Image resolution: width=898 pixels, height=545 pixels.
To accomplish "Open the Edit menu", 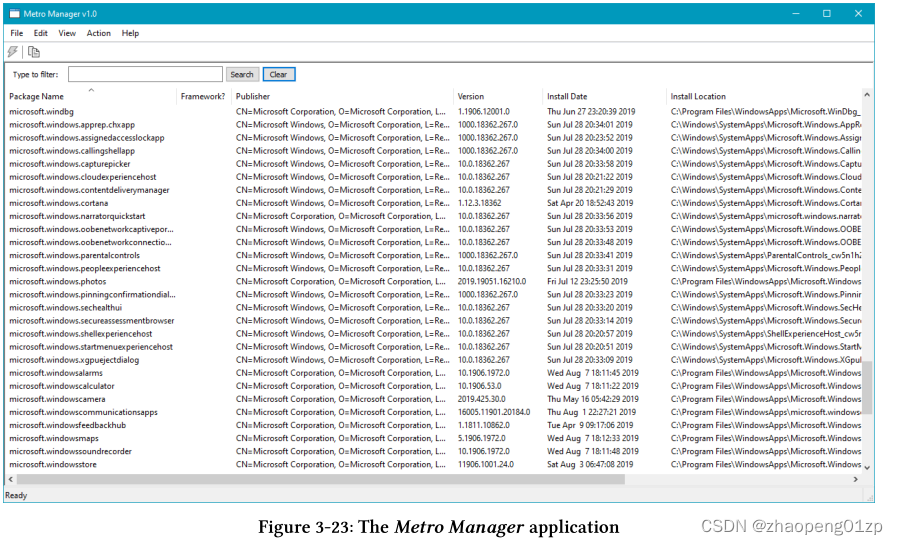I will tap(41, 33).
